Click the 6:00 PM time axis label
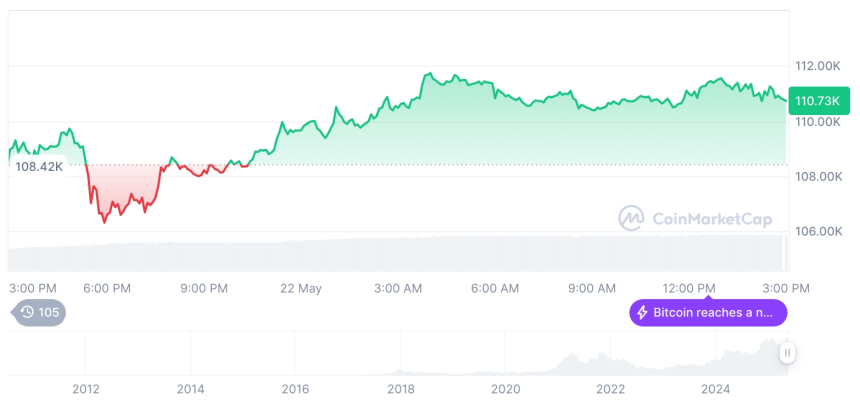Viewport: 860px width, 401px height. [107, 288]
